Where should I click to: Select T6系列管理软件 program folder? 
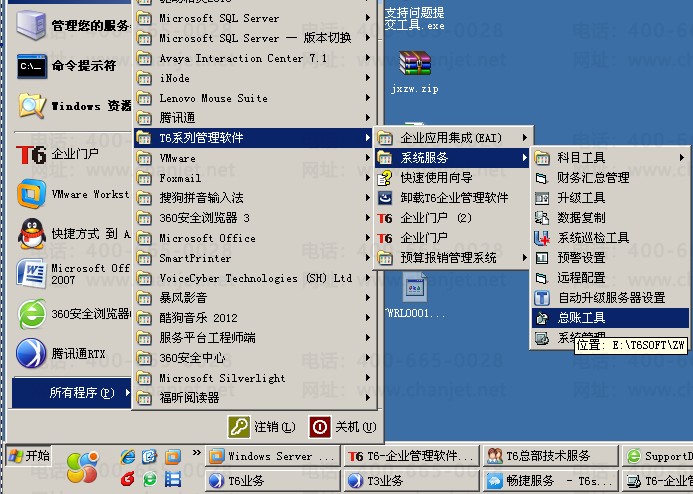(x=254, y=138)
